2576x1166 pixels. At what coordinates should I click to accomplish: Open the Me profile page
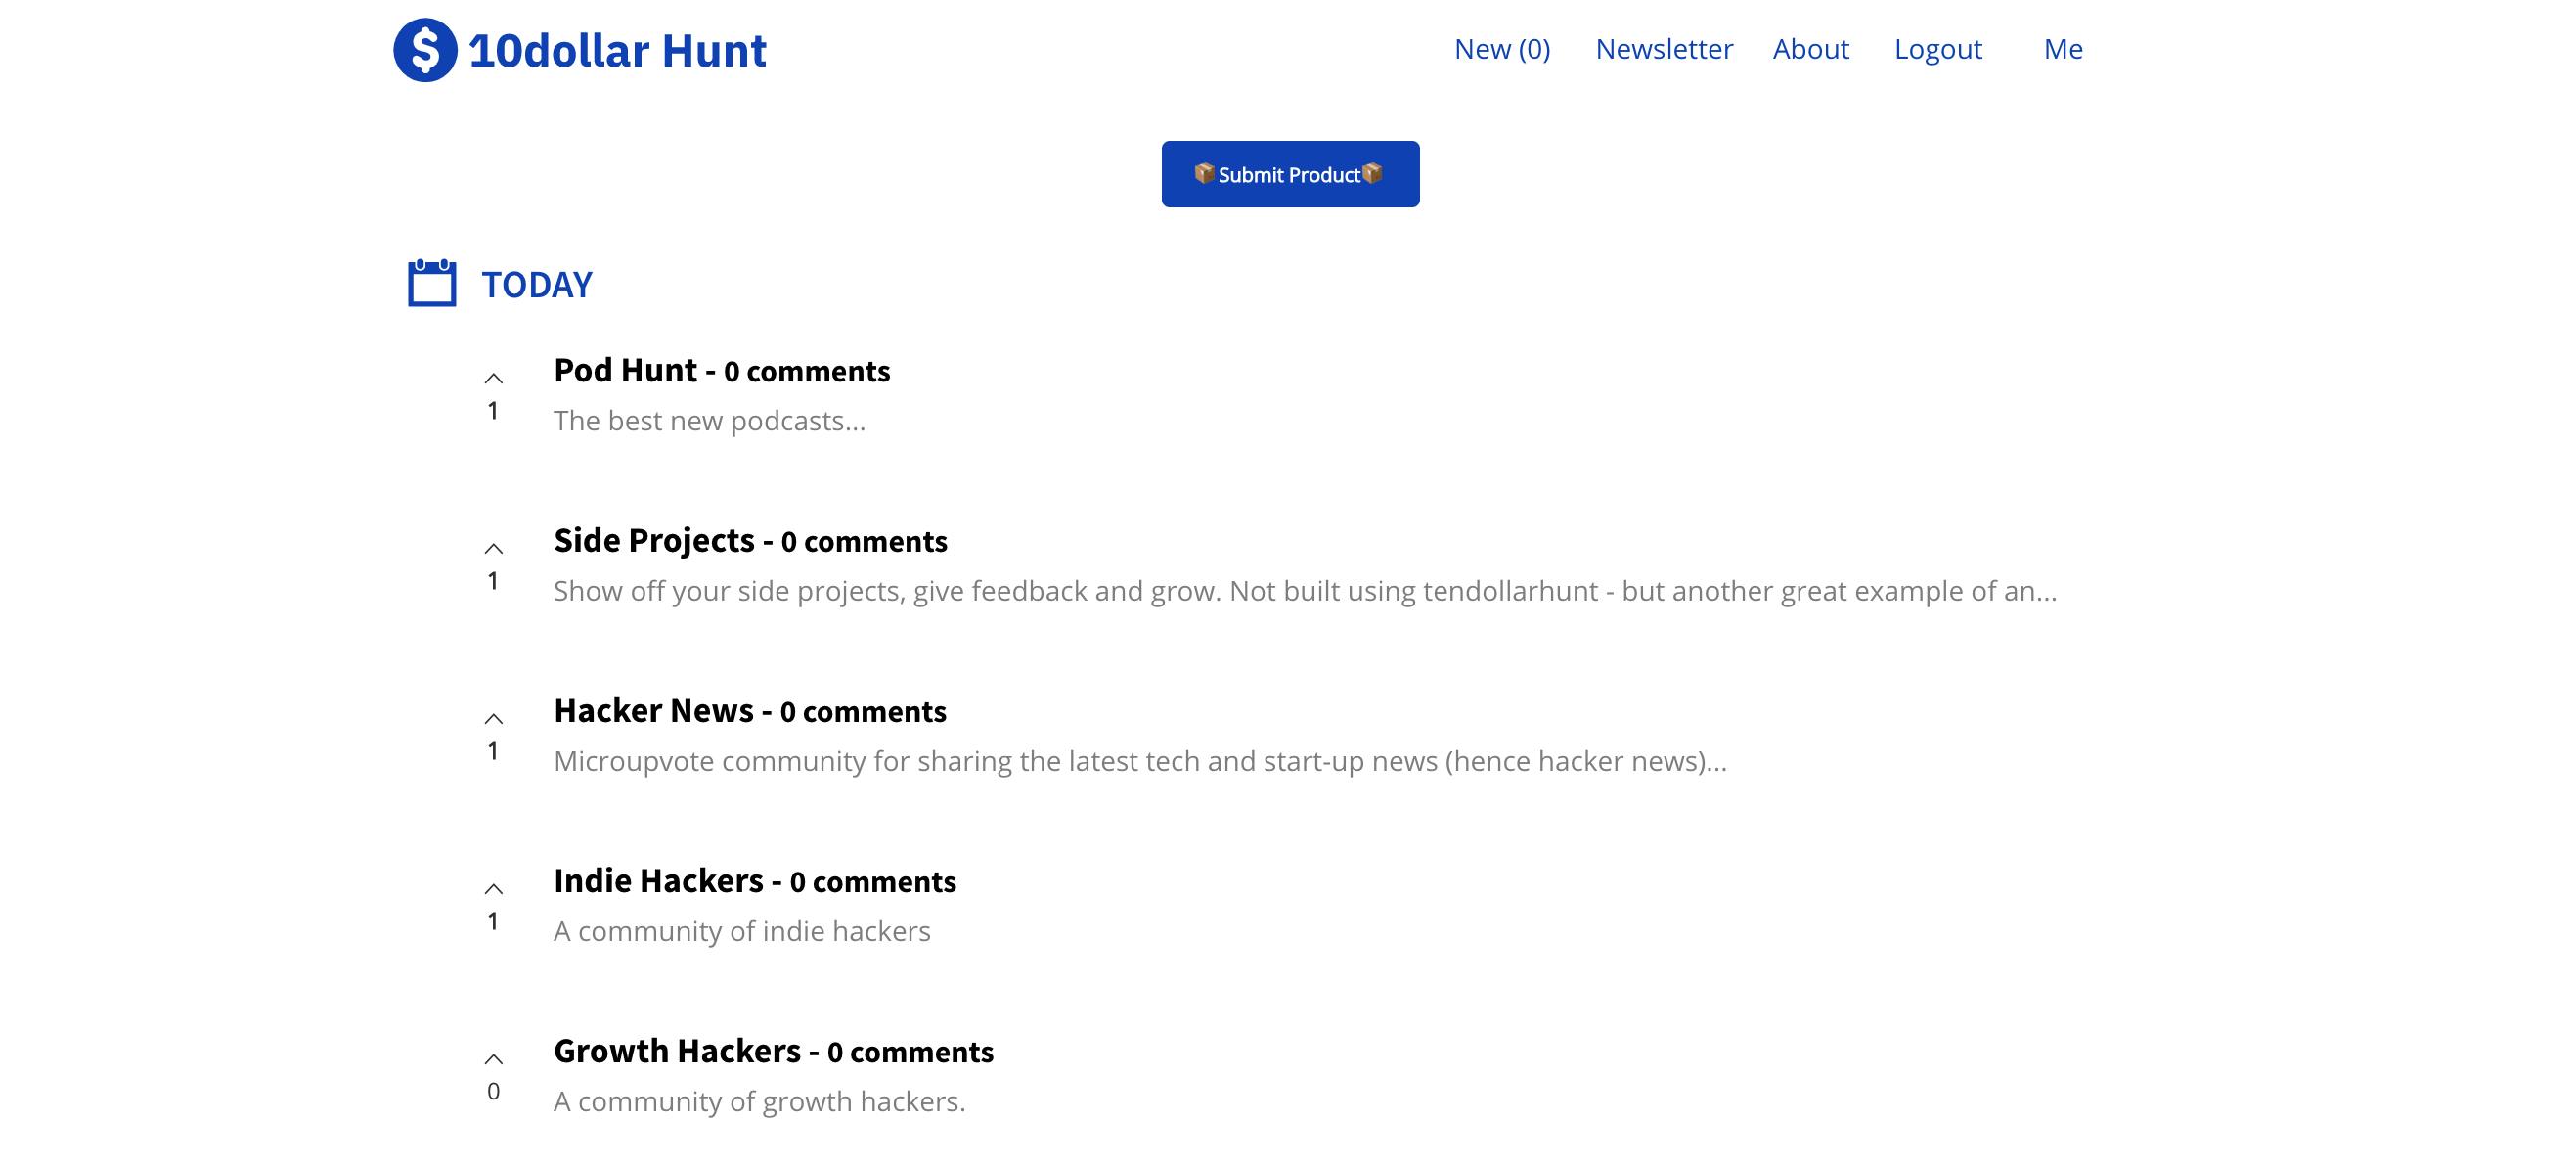[x=2063, y=49]
